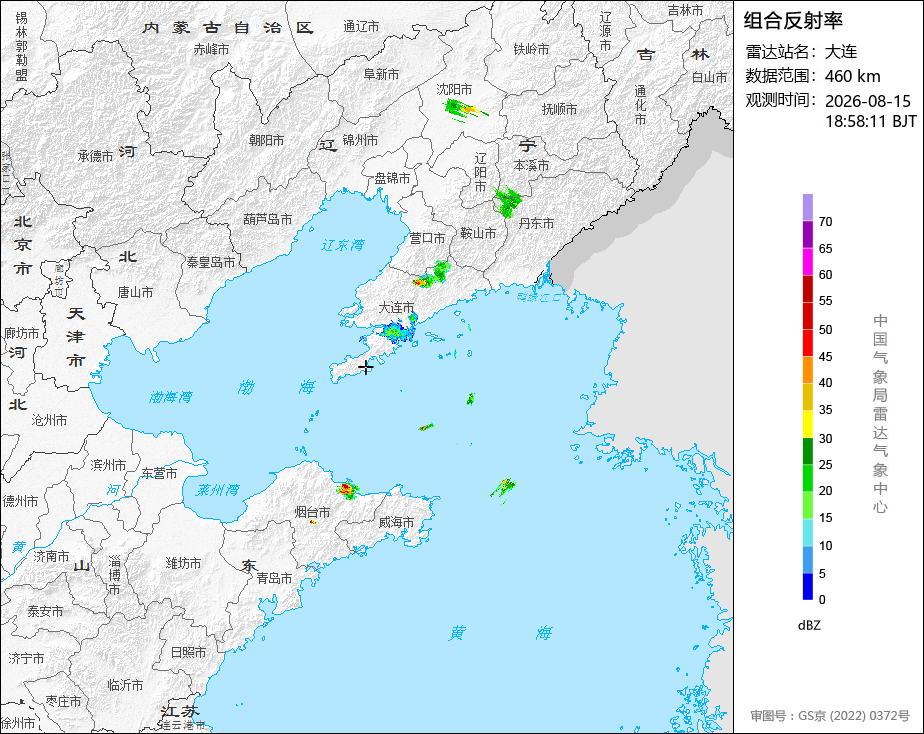Click the small echo in the sea north of 威海
The height and width of the screenshot is (734, 924).
coord(426,426)
